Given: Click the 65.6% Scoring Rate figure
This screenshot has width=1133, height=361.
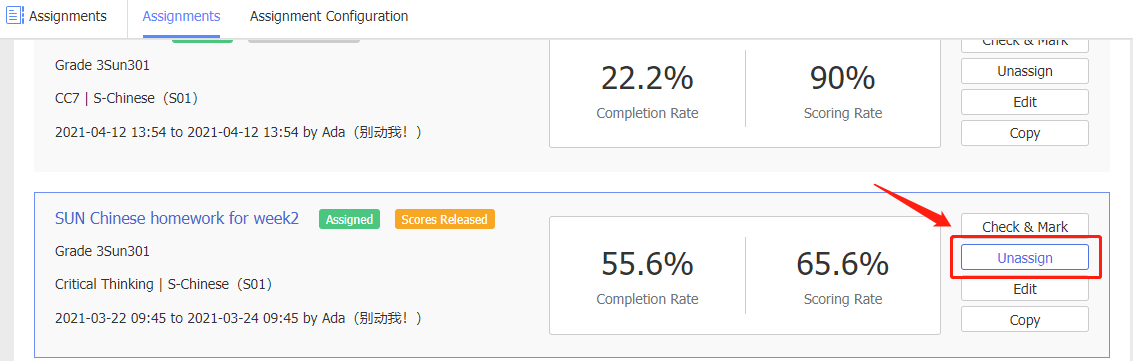Looking at the screenshot, I should [x=843, y=264].
